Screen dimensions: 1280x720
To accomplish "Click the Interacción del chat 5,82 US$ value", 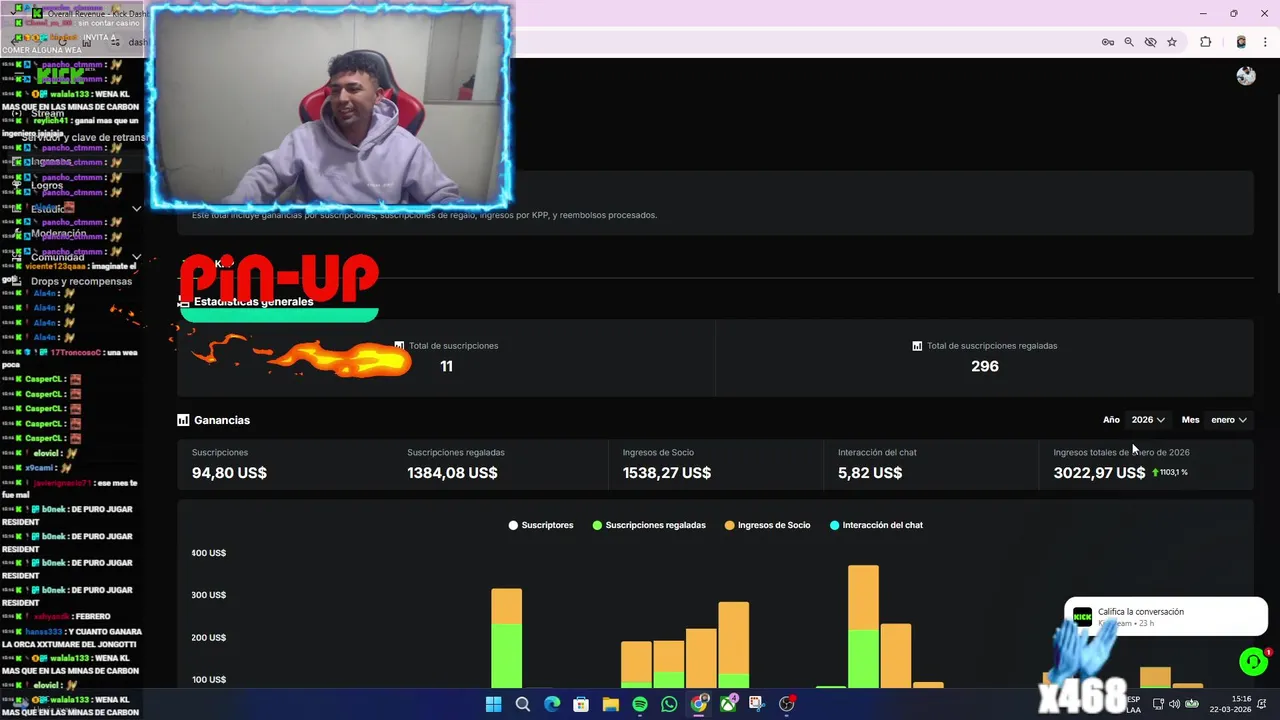I will tap(870, 473).
